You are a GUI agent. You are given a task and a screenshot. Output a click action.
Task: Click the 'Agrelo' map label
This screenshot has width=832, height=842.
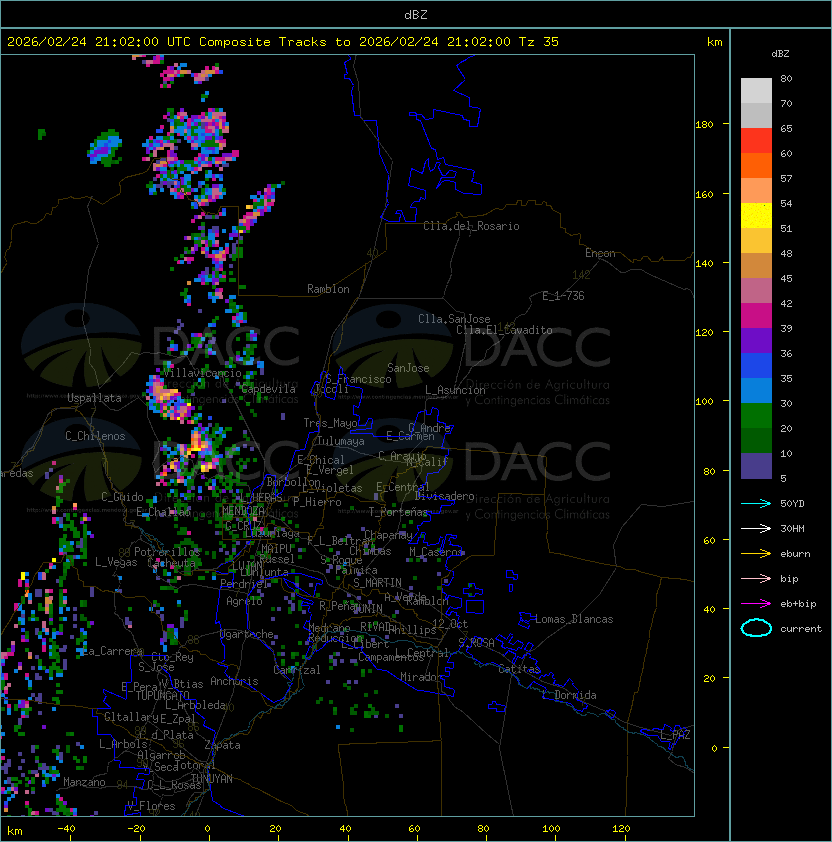coord(244,601)
